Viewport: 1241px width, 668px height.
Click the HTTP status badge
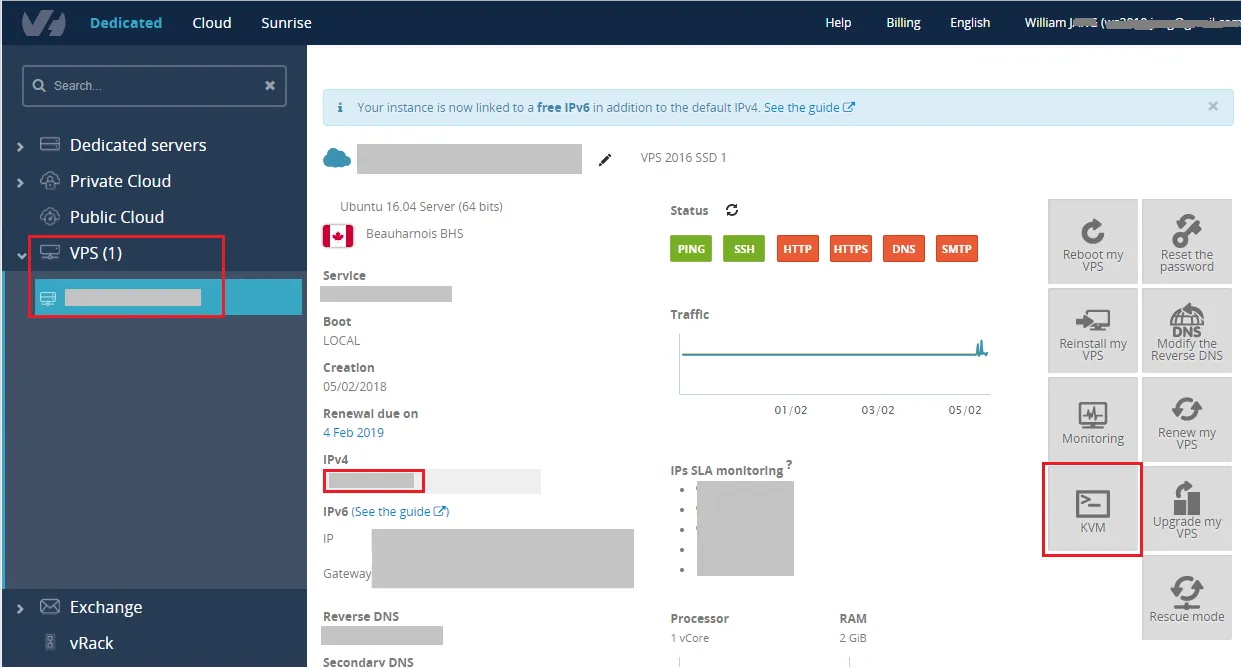click(x=797, y=249)
